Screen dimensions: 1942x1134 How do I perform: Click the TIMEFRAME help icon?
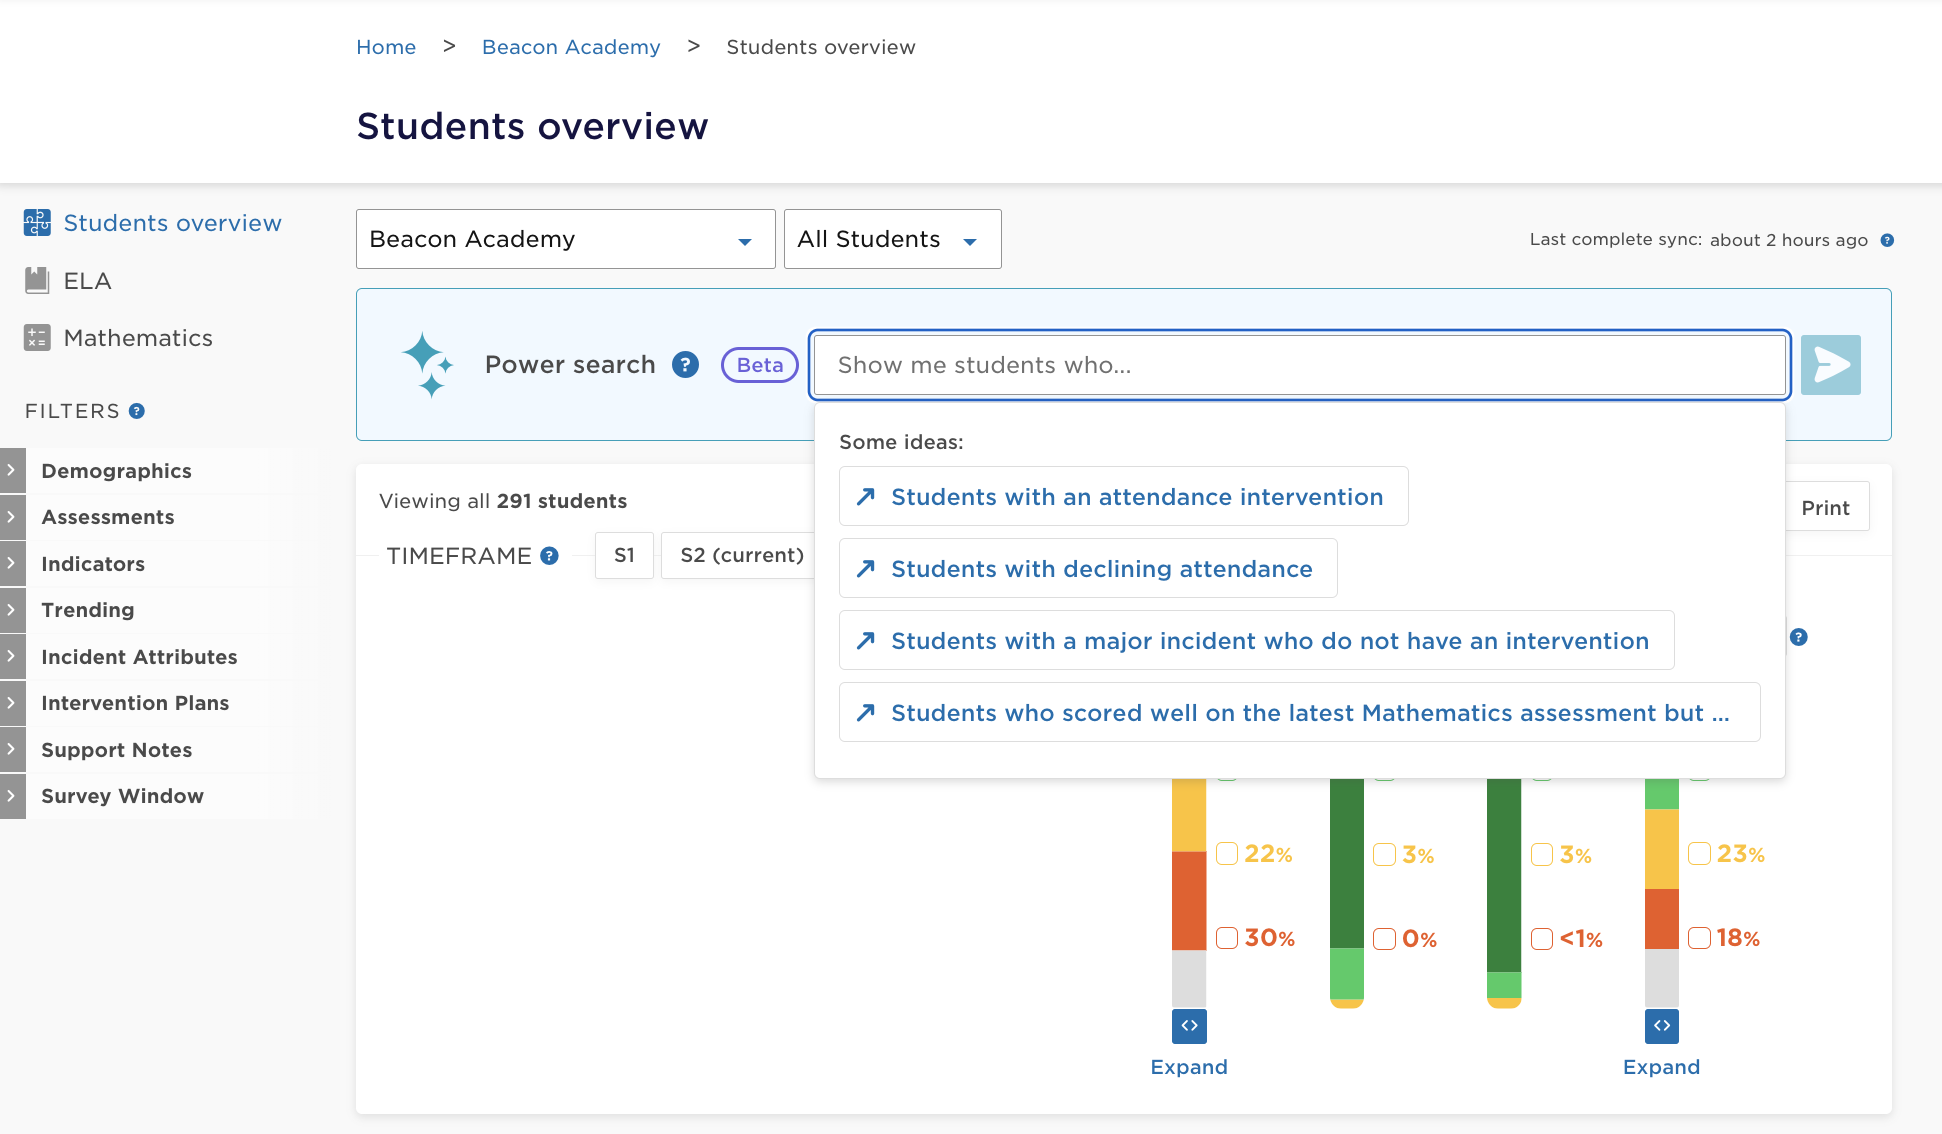(549, 556)
